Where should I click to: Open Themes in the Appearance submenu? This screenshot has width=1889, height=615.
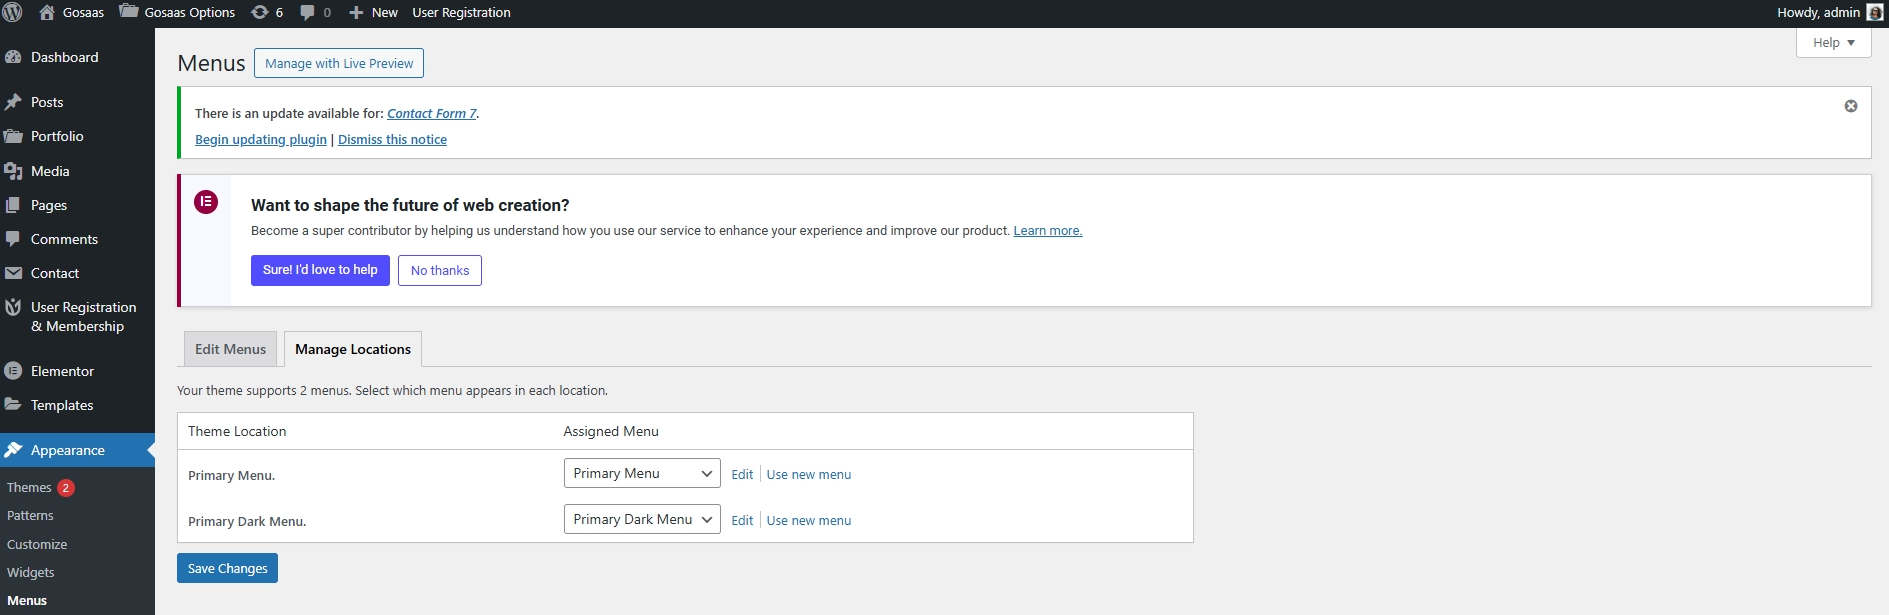(29, 488)
